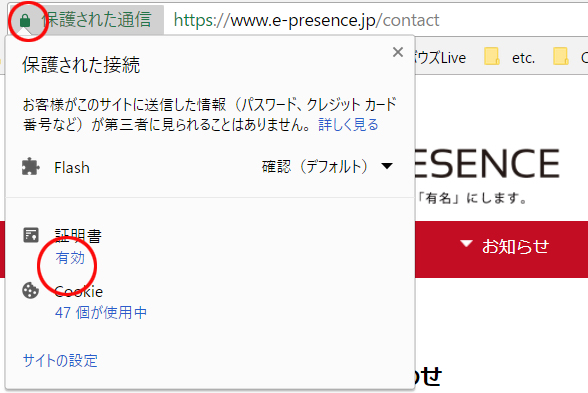Screen dimensions: 588x393
Task: Click the certificate icon next to 証明書
Action: (31, 235)
